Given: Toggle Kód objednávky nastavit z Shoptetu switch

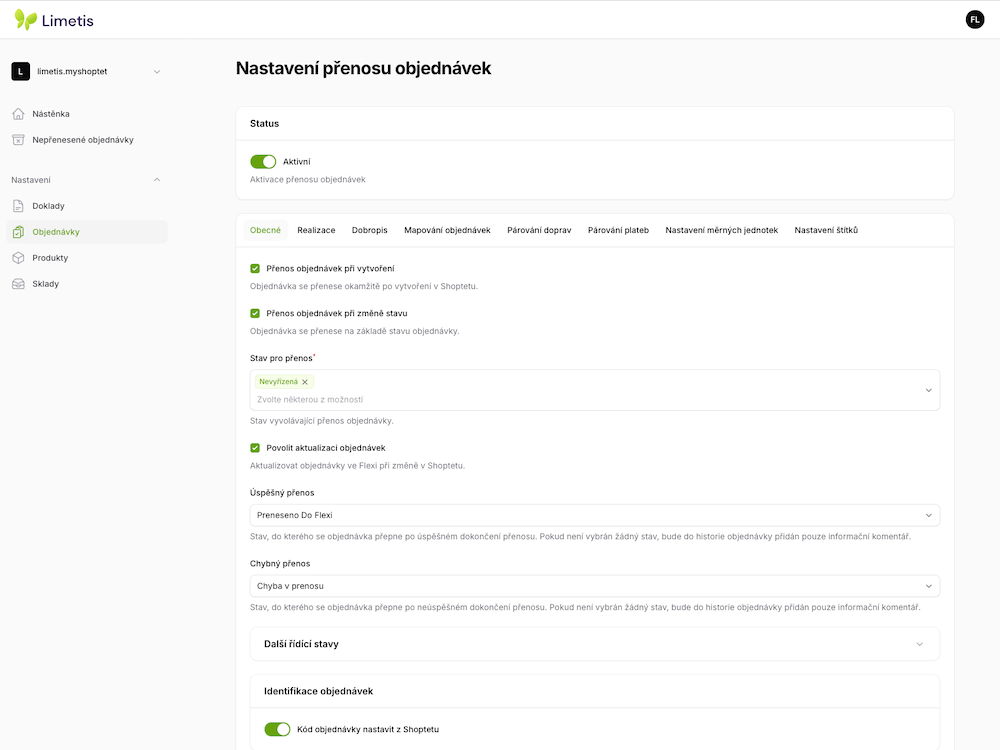Looking at the screenshot, I should pyautogui.click(x=277, y=730).
